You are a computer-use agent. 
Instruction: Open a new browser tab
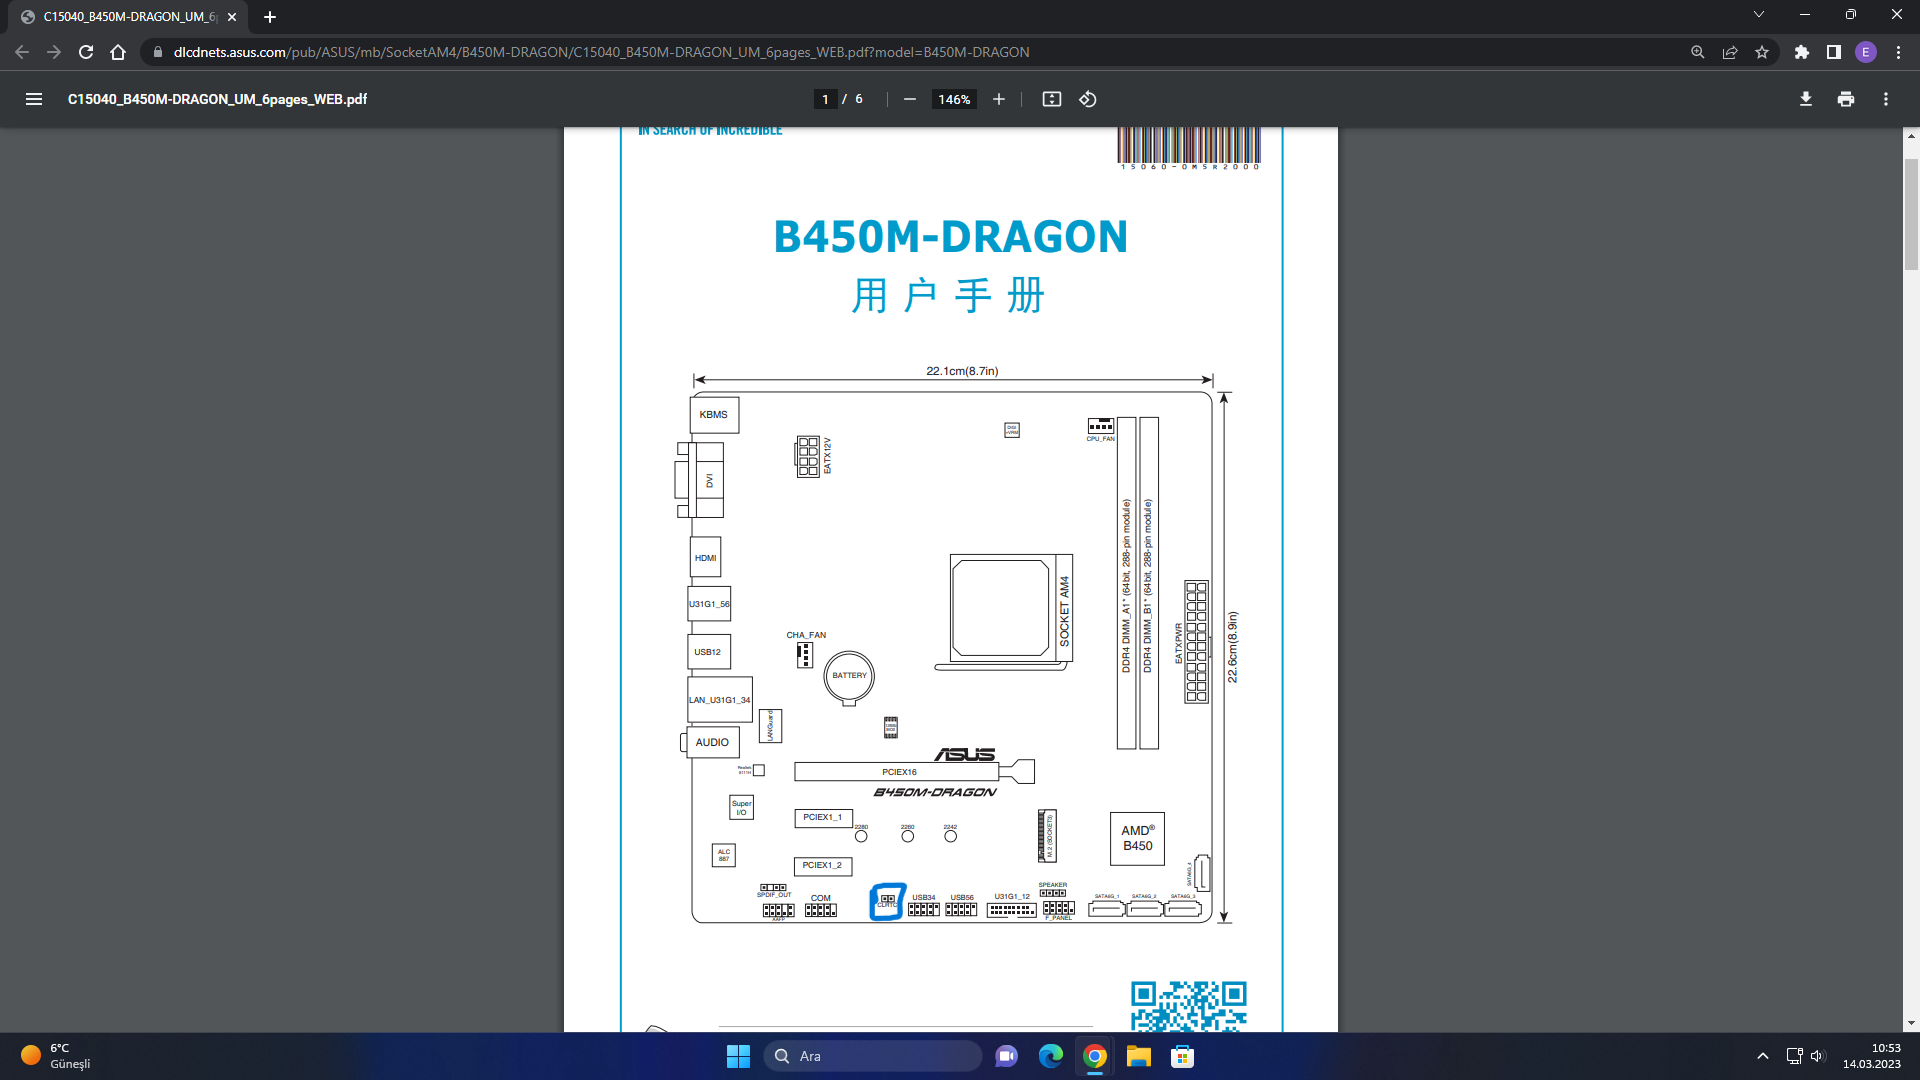pyautogui.click(x=270, y=17)
